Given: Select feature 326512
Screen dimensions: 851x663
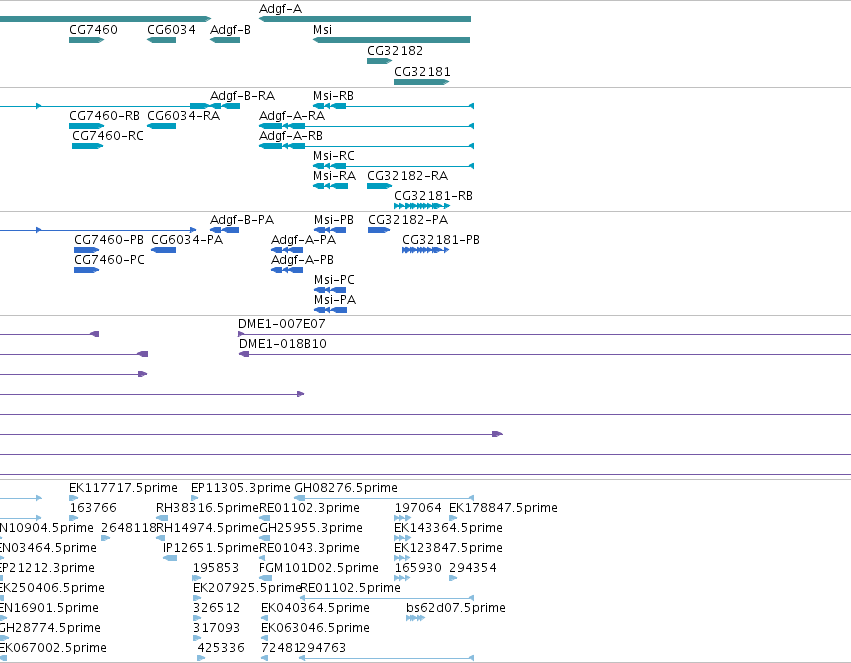Looking at the screenshot, I should click(x=197, y=619).
